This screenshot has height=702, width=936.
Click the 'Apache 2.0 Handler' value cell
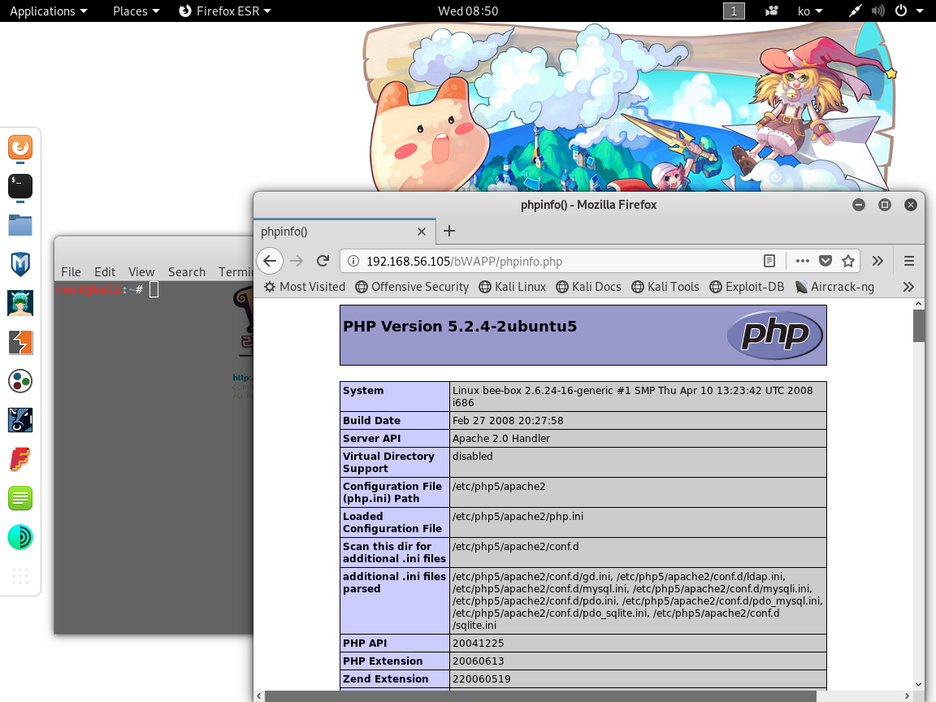tap(638, 438)
